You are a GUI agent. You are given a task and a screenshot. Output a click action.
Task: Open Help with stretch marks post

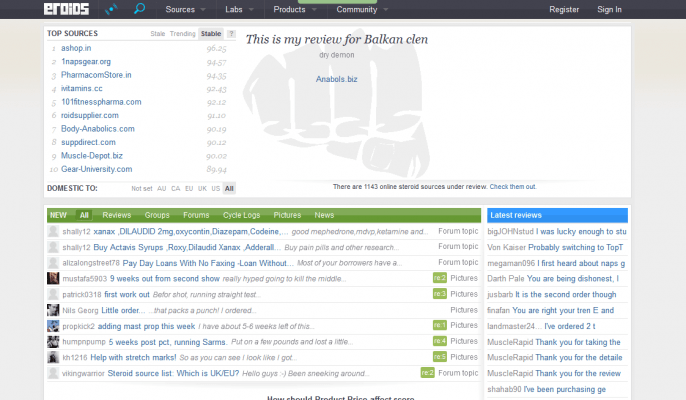click(133, 358)
